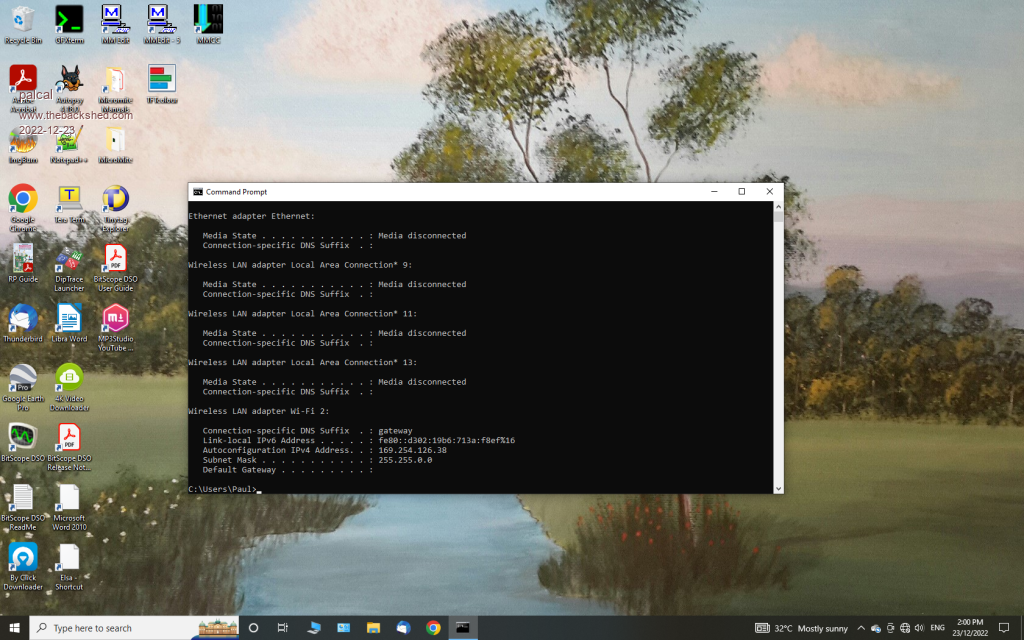Click the Command Prompt scrollbar up arrow

(778, 206)
